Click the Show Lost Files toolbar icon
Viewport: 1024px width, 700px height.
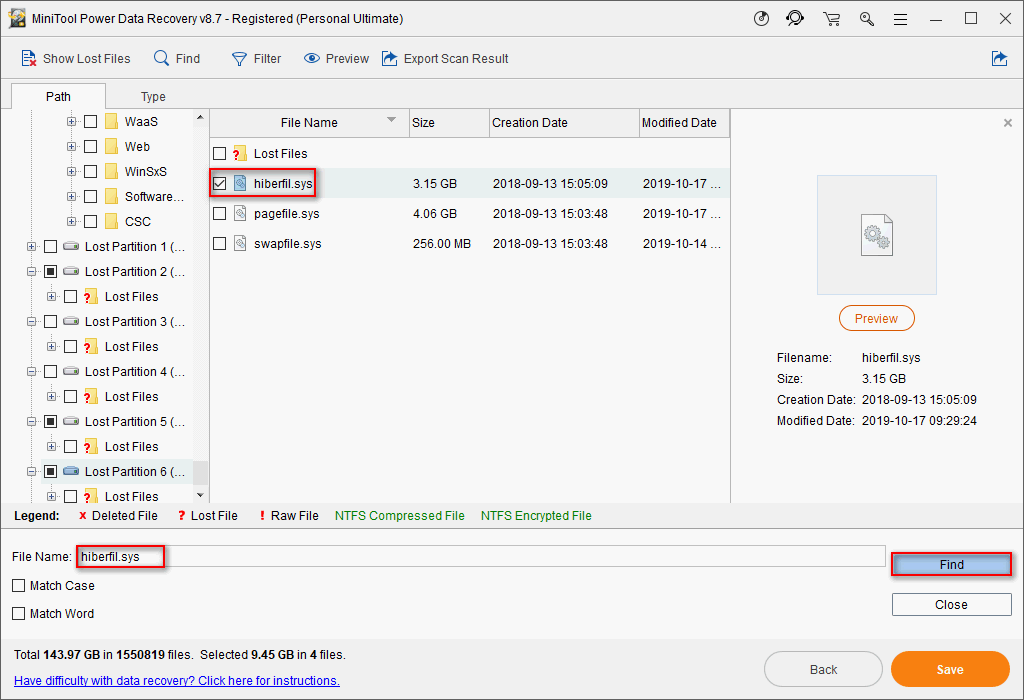point(29,59)
